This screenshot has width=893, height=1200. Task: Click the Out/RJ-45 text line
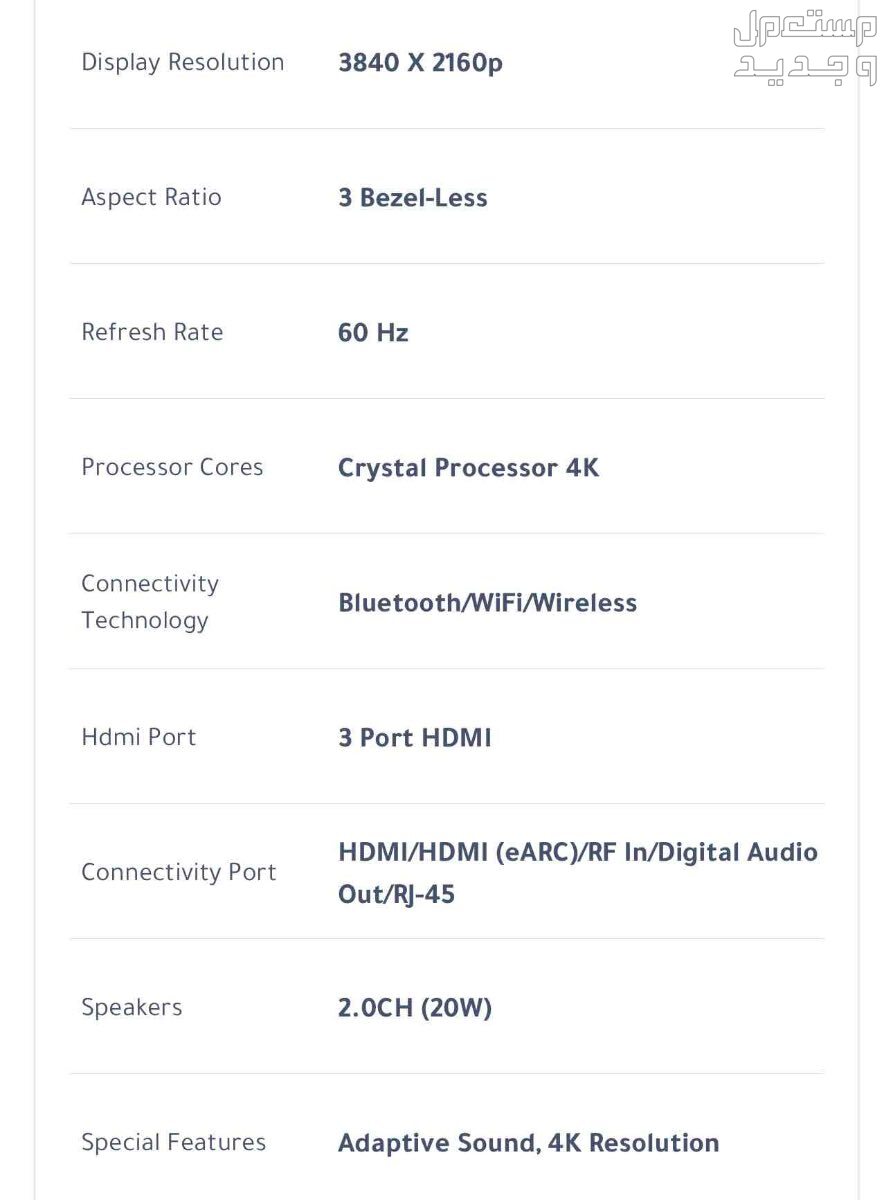tap(396, 894)
